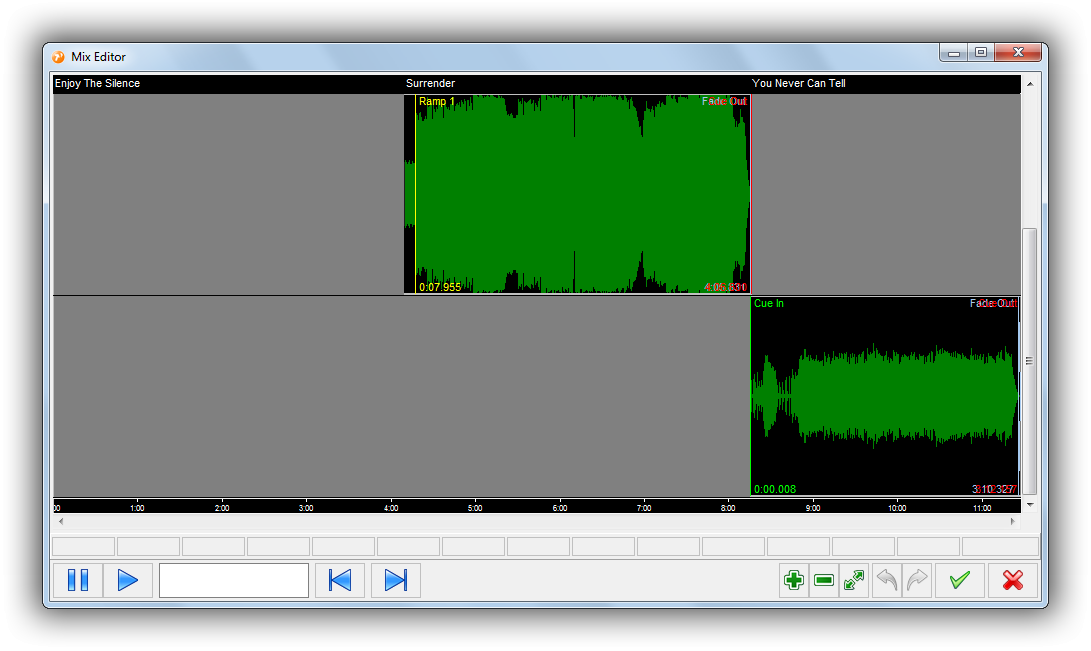Accept changes with the green checkmark
The width and height of the screenshot is (1091, 651).
[959, 580]
